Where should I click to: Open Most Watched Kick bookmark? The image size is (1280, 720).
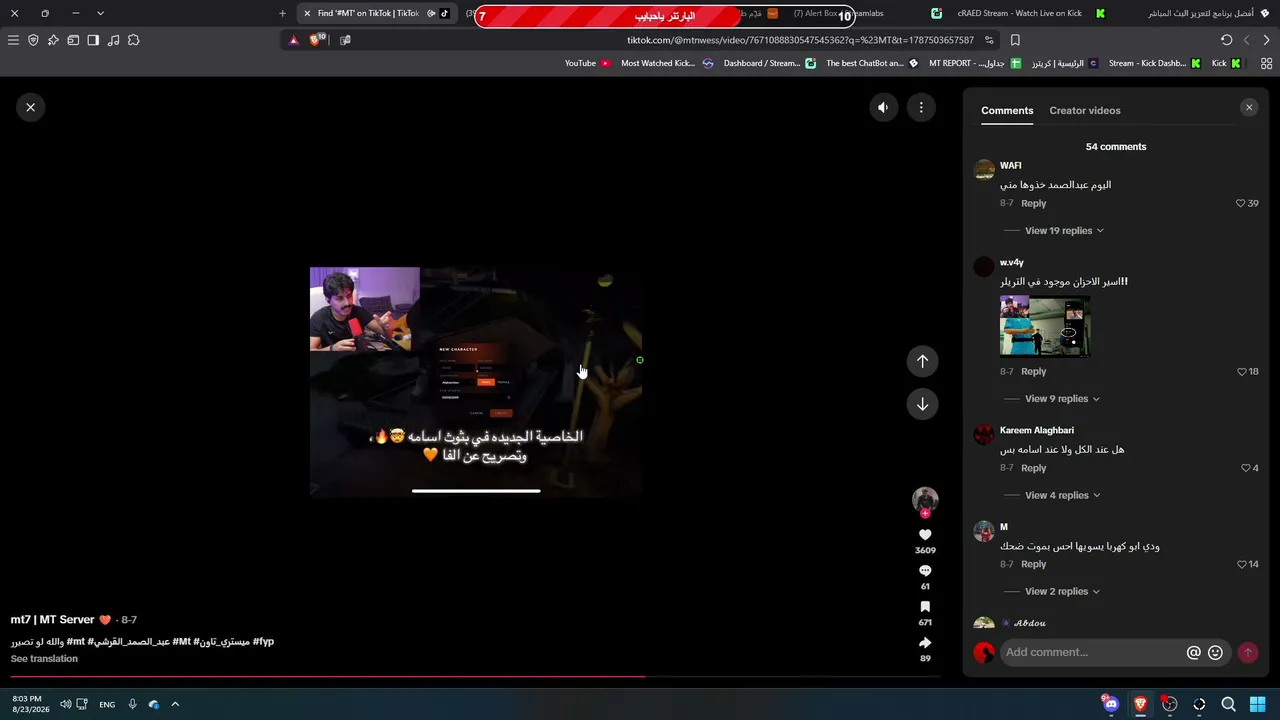[666, 64]
